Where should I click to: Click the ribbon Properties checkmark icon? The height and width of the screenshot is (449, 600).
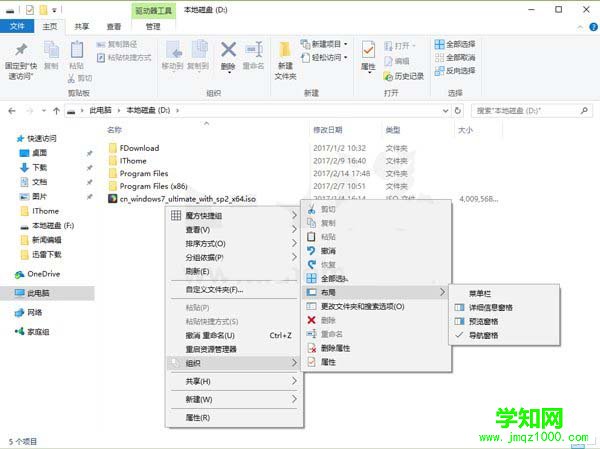coord(368,50)
